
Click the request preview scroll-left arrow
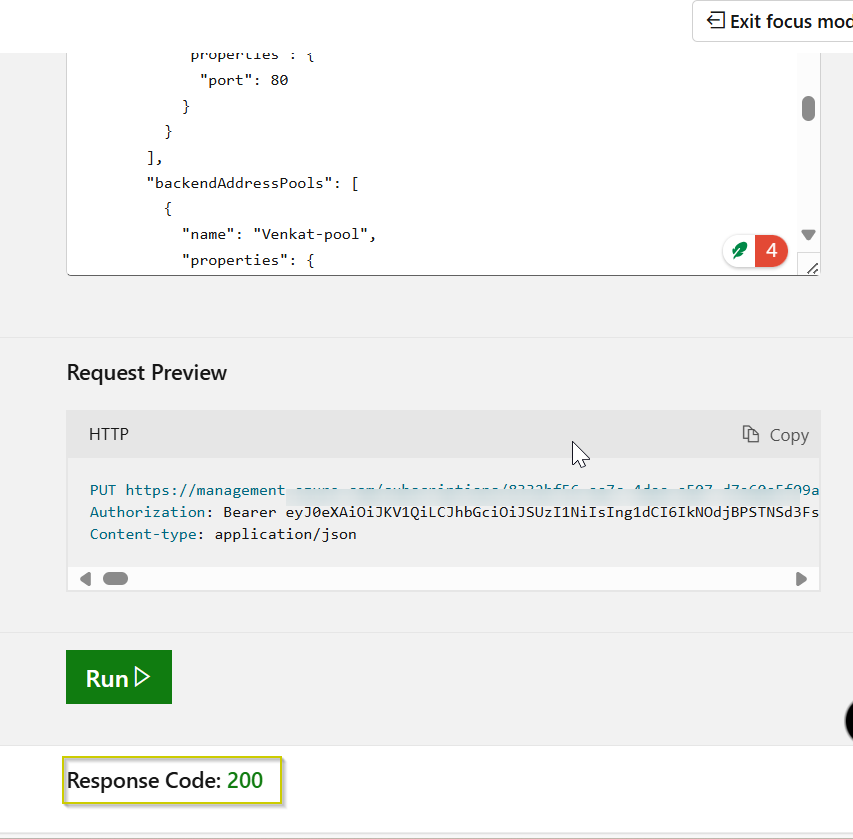coord(85,578)
